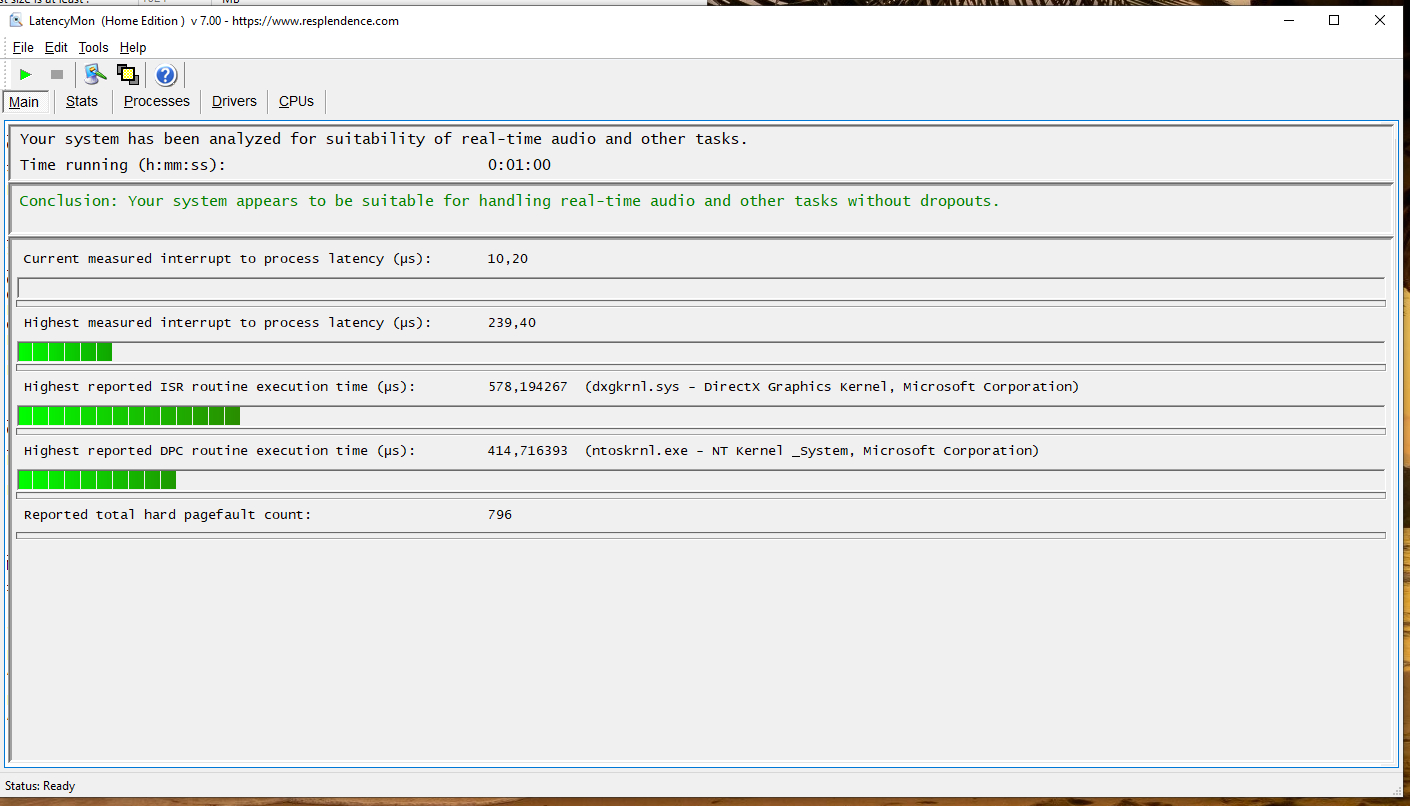Click the highest interrupt to process latency bar
Screen dimensions: 1410x806
coord(701,352)
